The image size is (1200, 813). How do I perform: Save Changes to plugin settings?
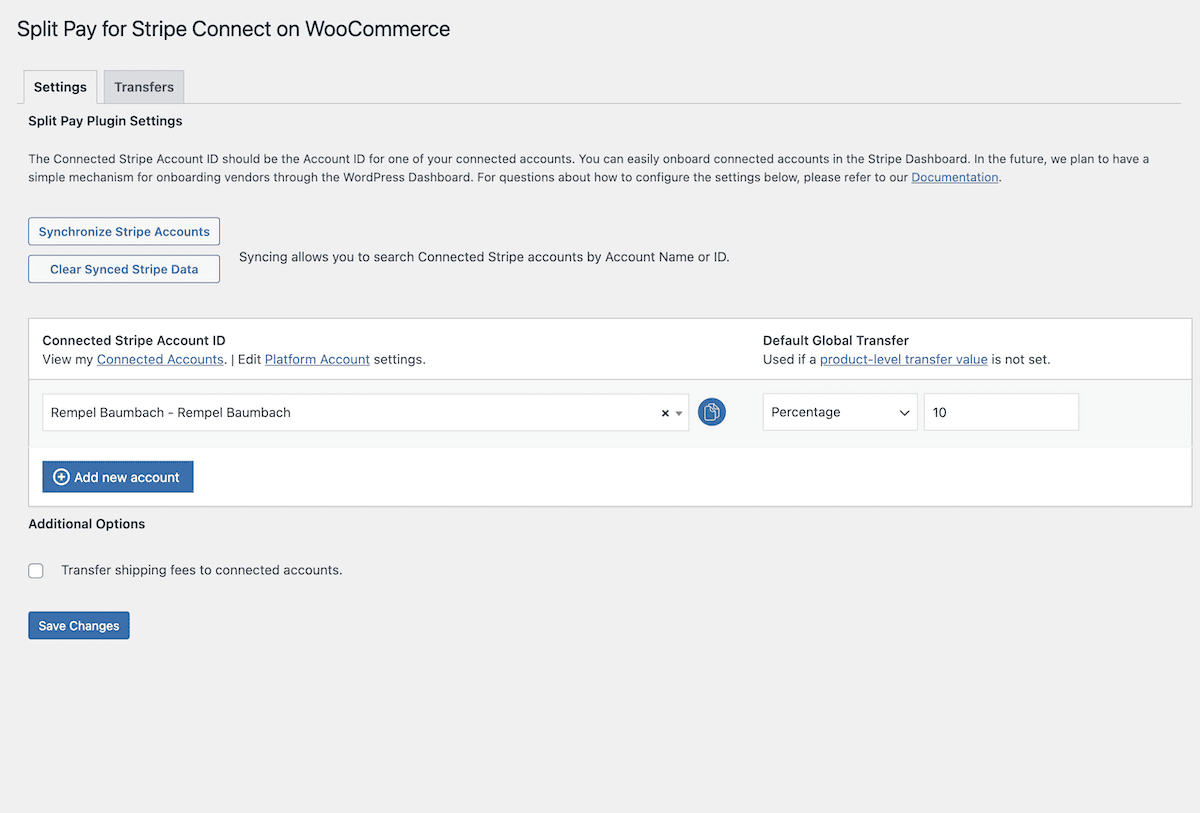(x=79, y=626)
